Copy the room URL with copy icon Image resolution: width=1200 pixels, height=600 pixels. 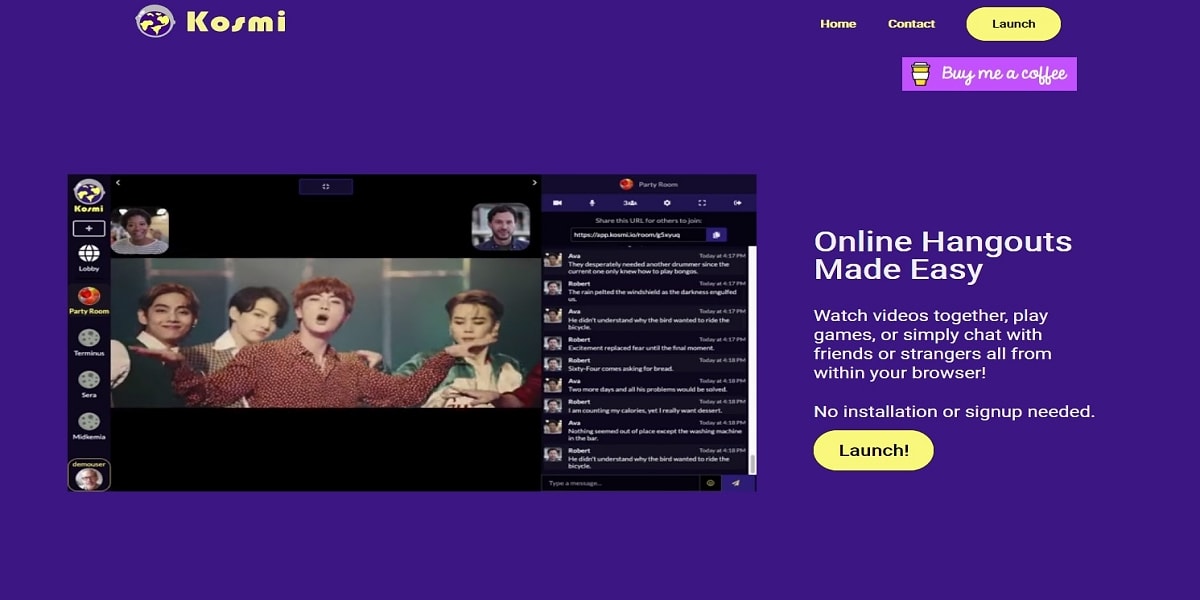point(716,235)
